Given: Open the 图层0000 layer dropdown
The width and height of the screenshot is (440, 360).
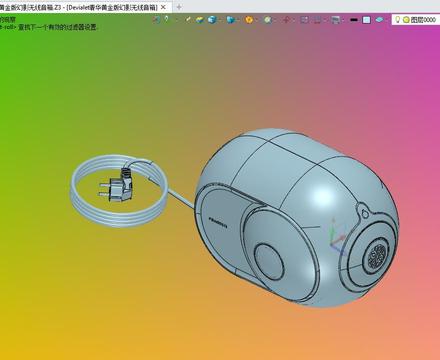Looking at the screenshot, I should coord(416,20).
